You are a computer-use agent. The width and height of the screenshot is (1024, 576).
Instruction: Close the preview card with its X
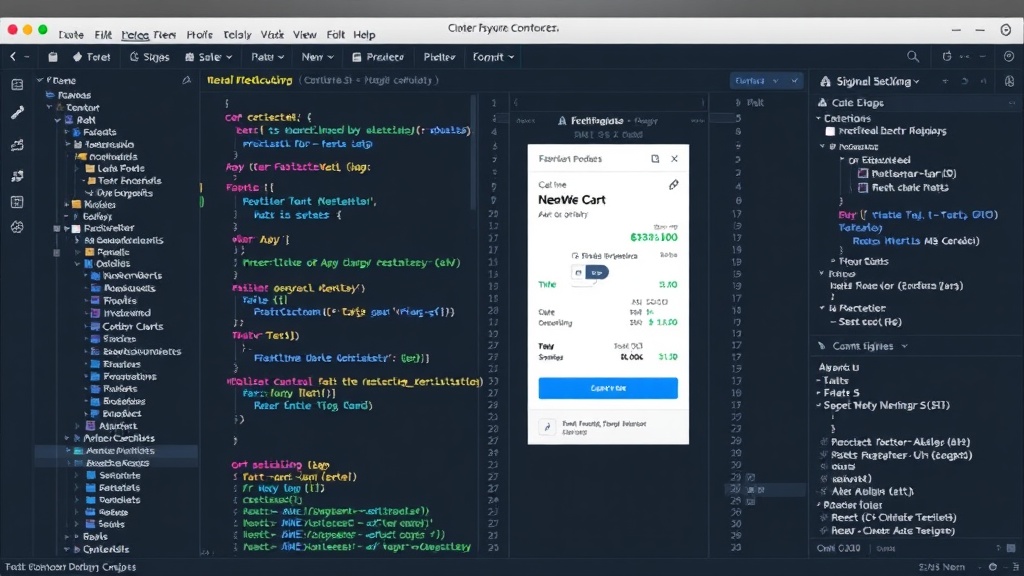(675, 159)
